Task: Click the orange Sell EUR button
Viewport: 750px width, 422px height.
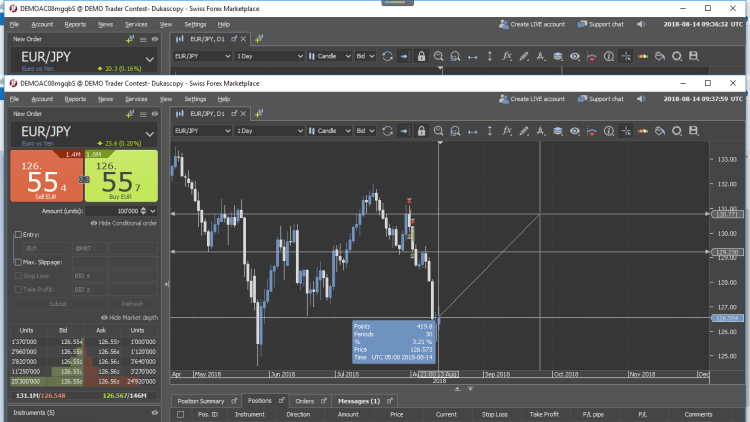Action: click(46, 176)
